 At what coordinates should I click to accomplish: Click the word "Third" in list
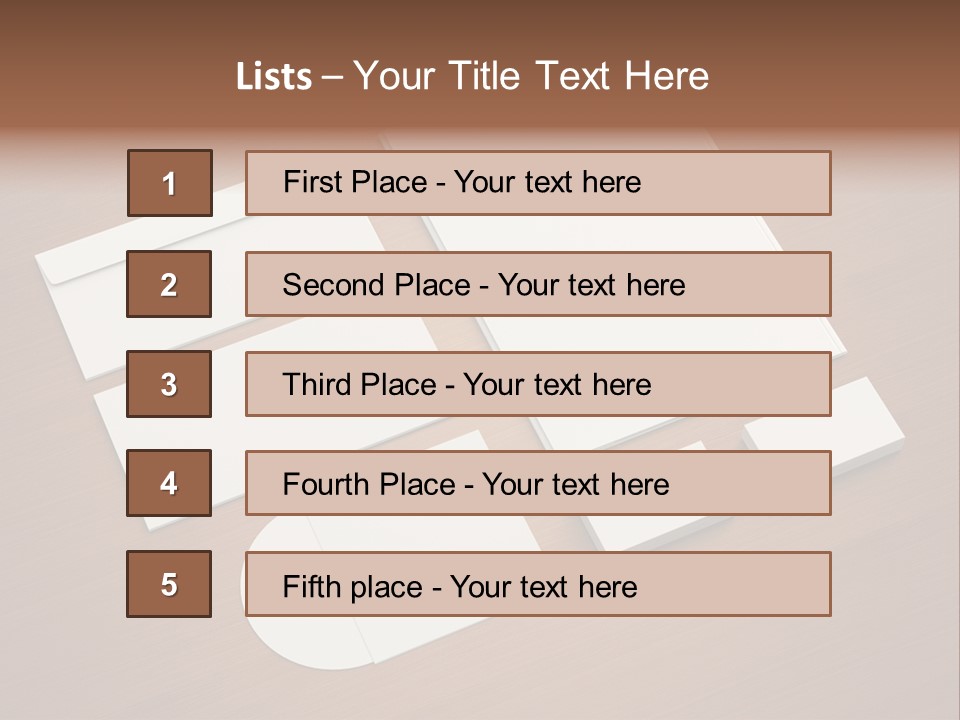point(316,384)
